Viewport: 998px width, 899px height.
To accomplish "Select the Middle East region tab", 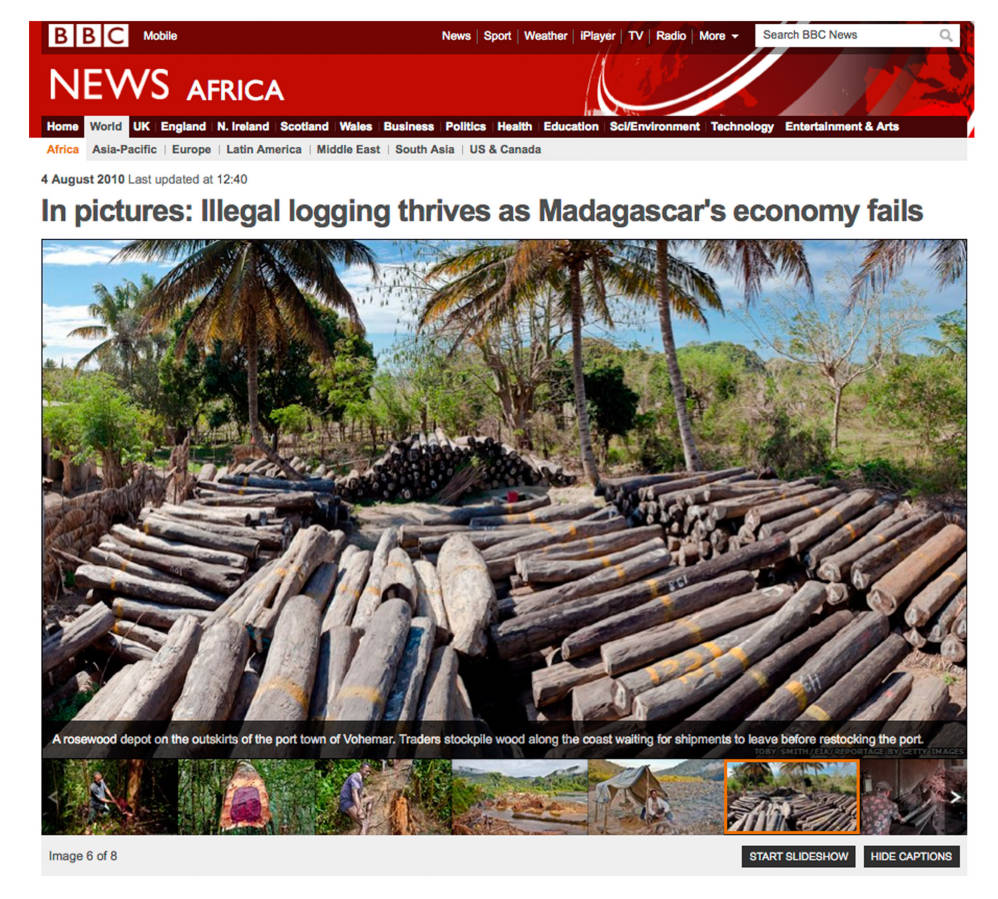I will tap(348, 150).
